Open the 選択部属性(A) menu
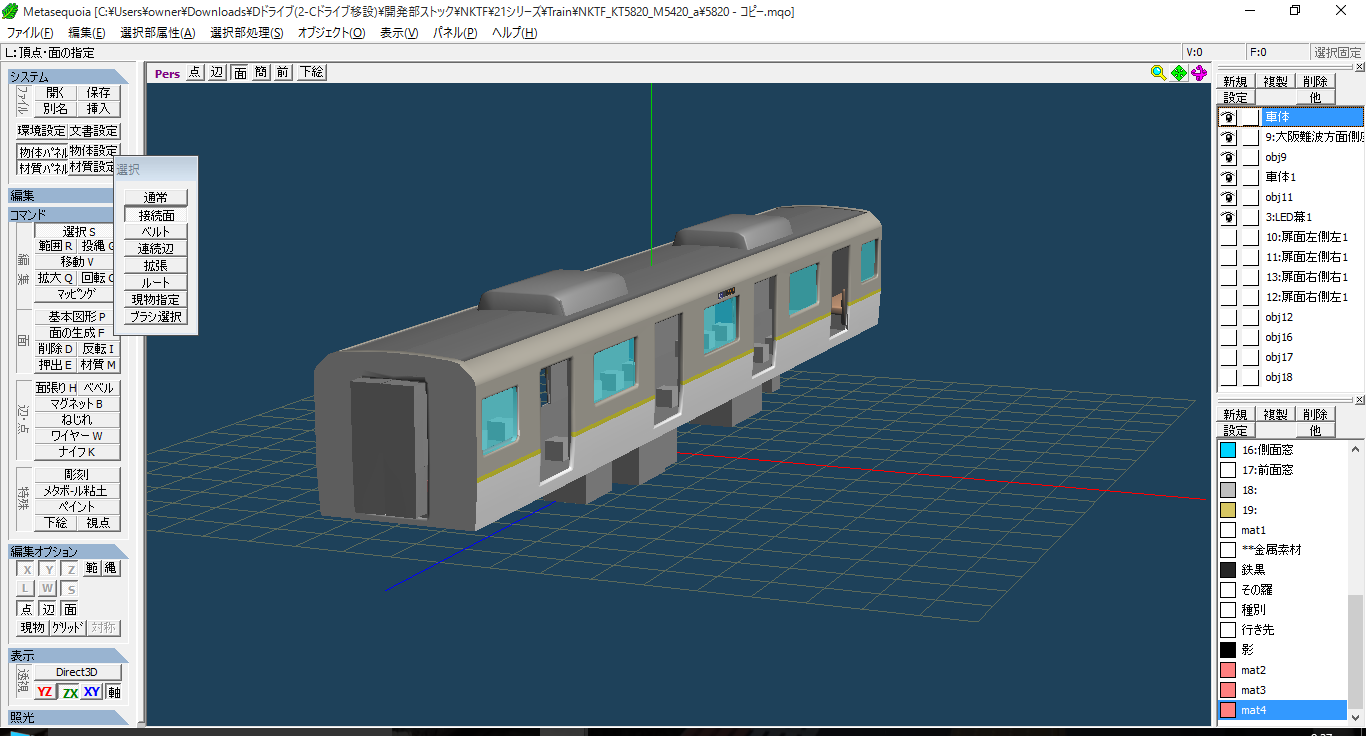The height and width of the screenshot is (736, 1366). point(157,33)
